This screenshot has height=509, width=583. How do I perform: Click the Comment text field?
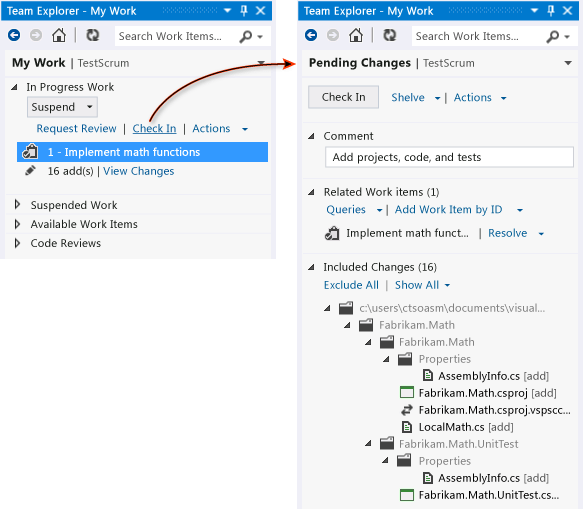tap(449, 157)
